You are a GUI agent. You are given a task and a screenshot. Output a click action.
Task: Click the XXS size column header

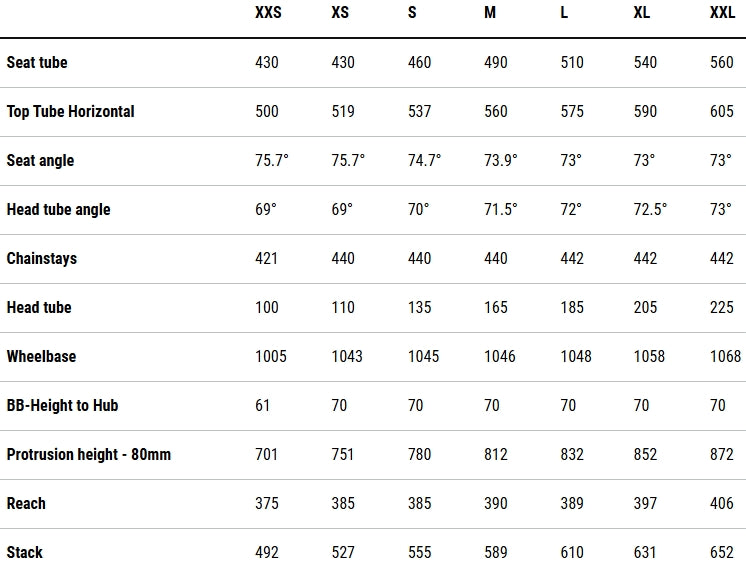(x=268, y=12)
